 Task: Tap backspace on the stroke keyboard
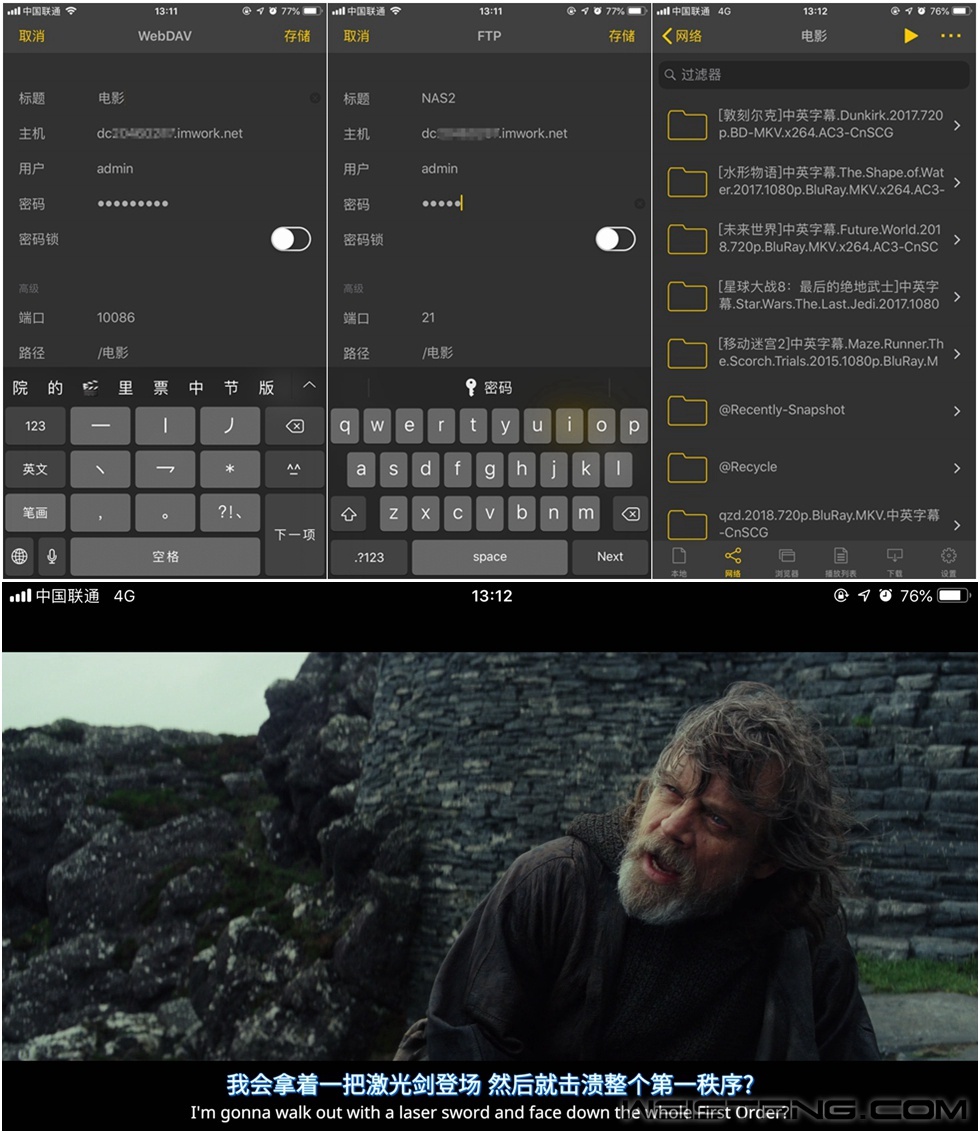pyautogui.click(x=295, y=426)
